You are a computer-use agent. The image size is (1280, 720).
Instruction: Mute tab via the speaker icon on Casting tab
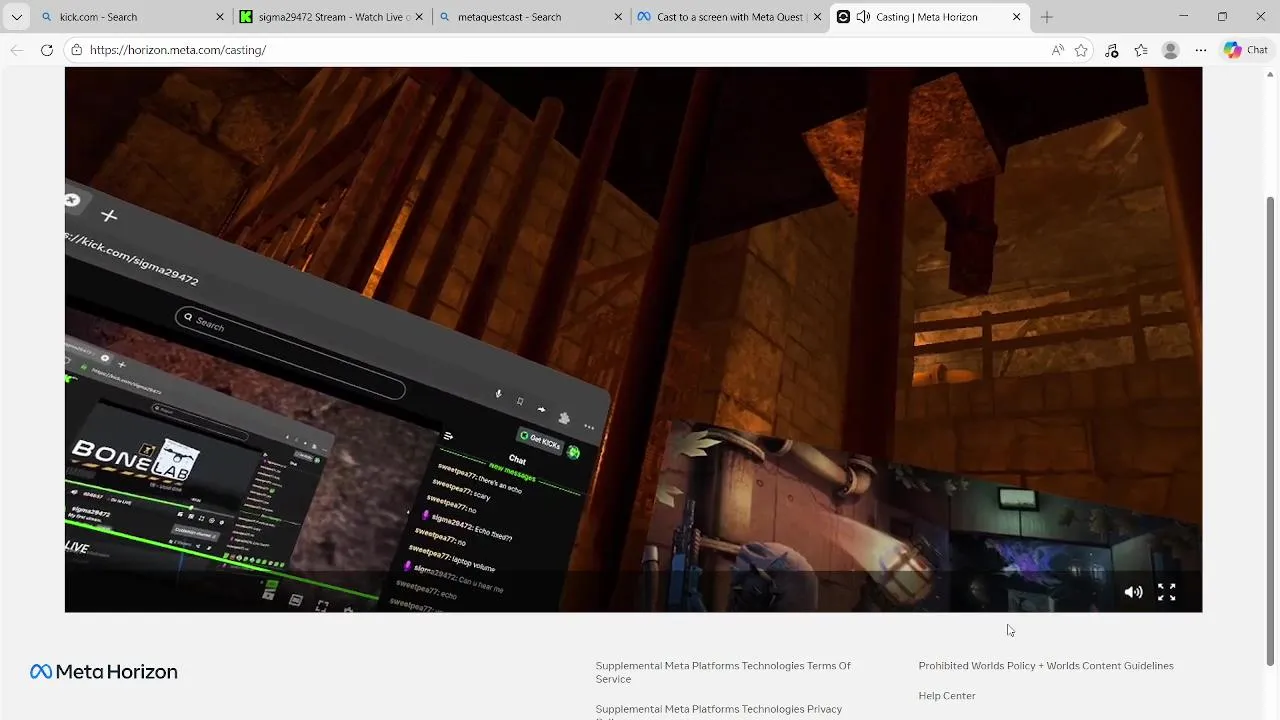[x=862, y=17]
